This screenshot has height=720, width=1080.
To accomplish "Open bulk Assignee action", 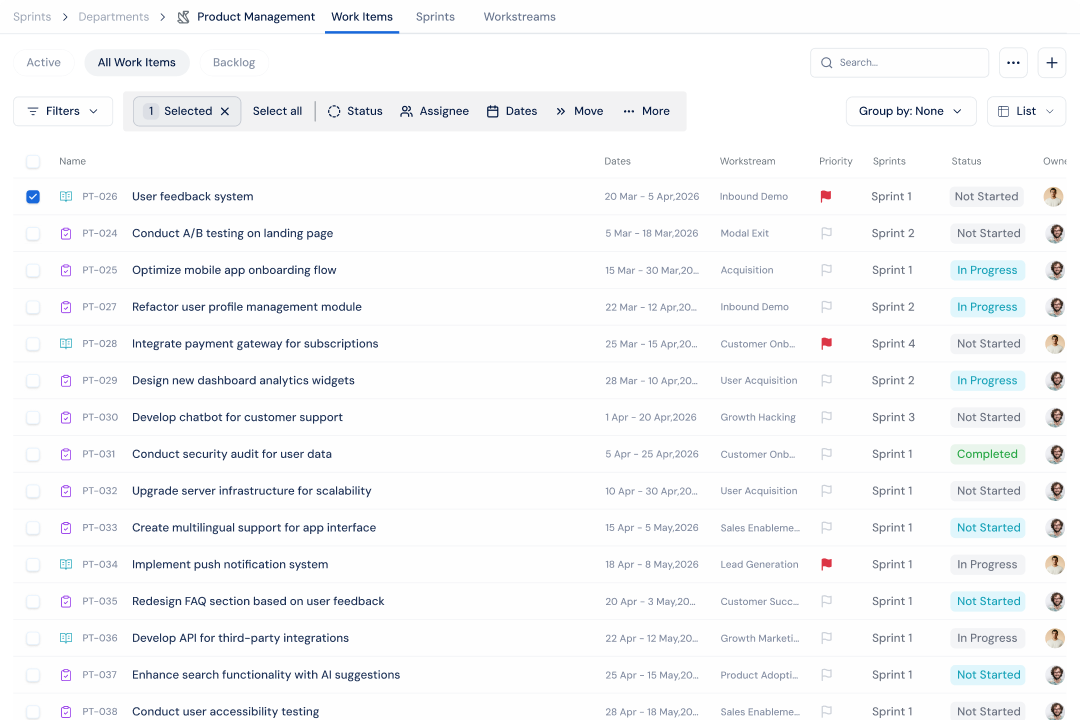I will [x=434, y=111].
